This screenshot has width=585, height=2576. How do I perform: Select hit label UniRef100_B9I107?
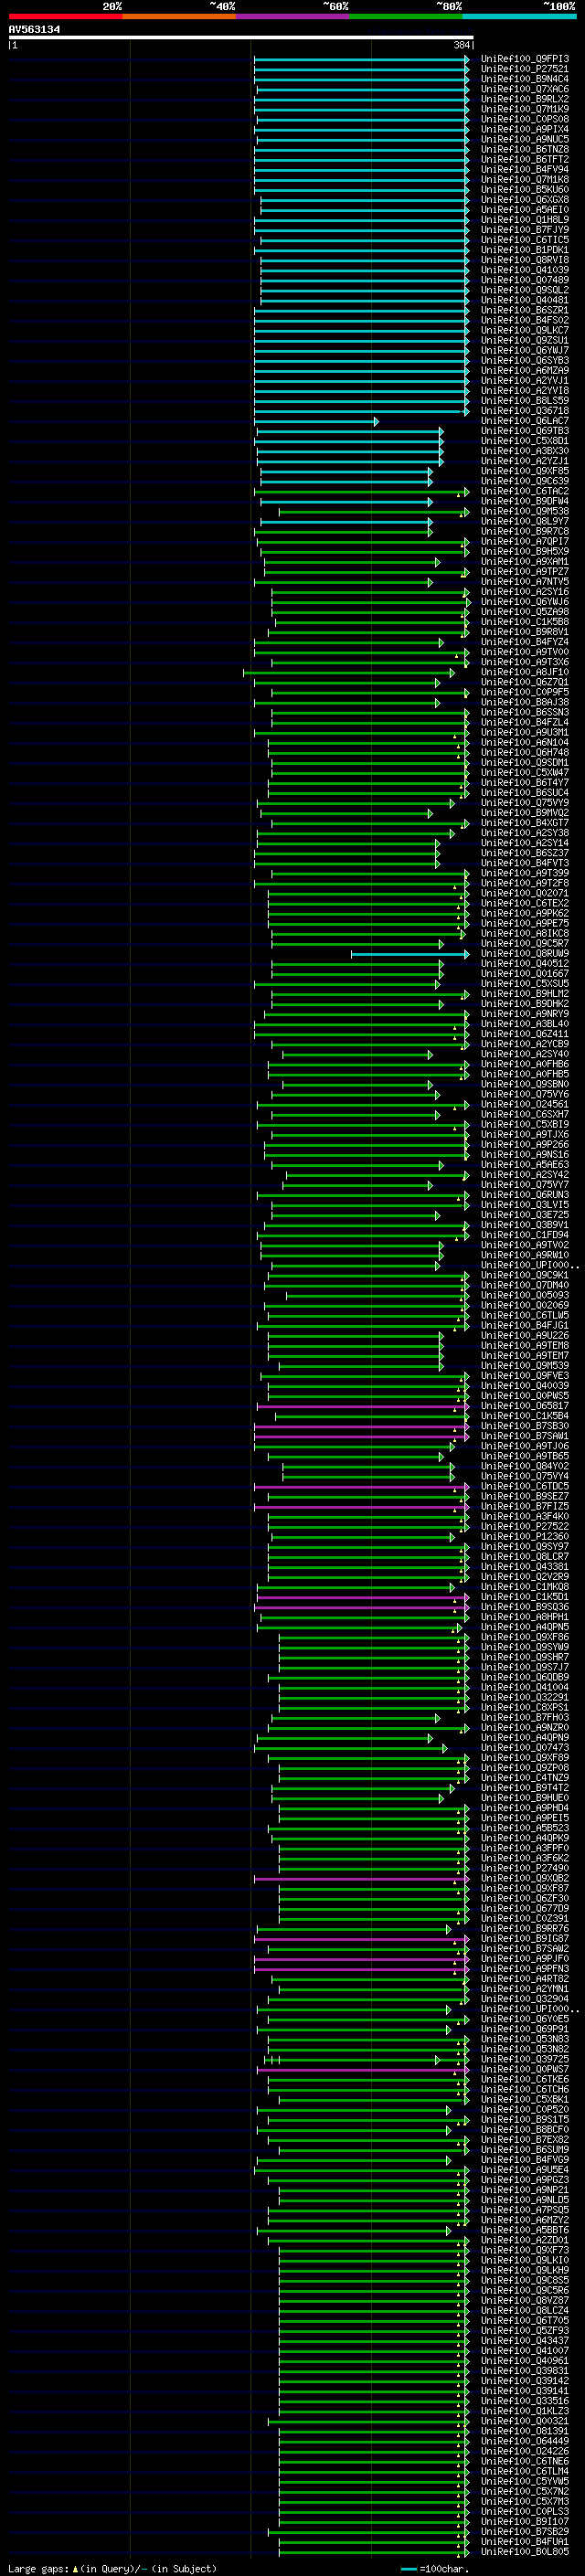pos(525,2522)
